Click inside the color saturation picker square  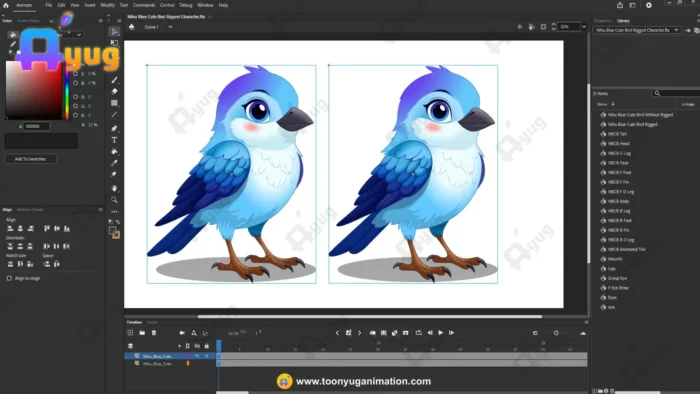pos(33,91)
